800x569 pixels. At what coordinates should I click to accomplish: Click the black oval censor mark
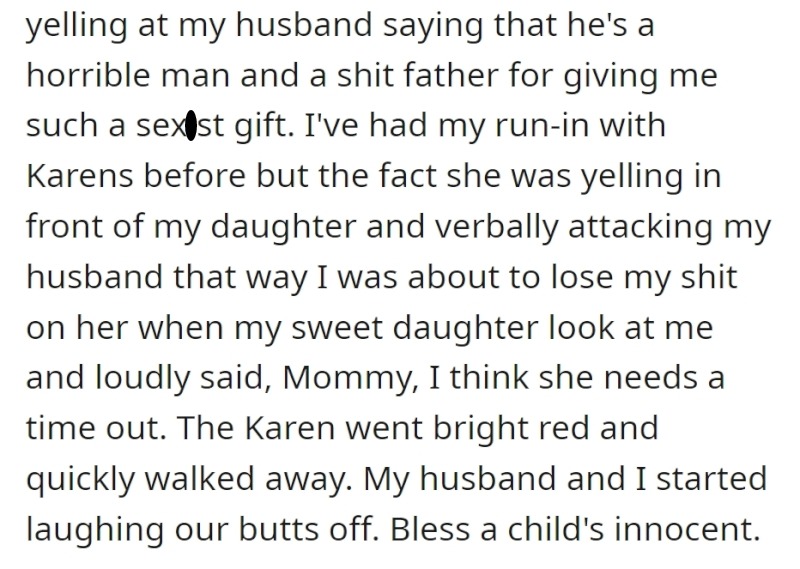(191, 125)
